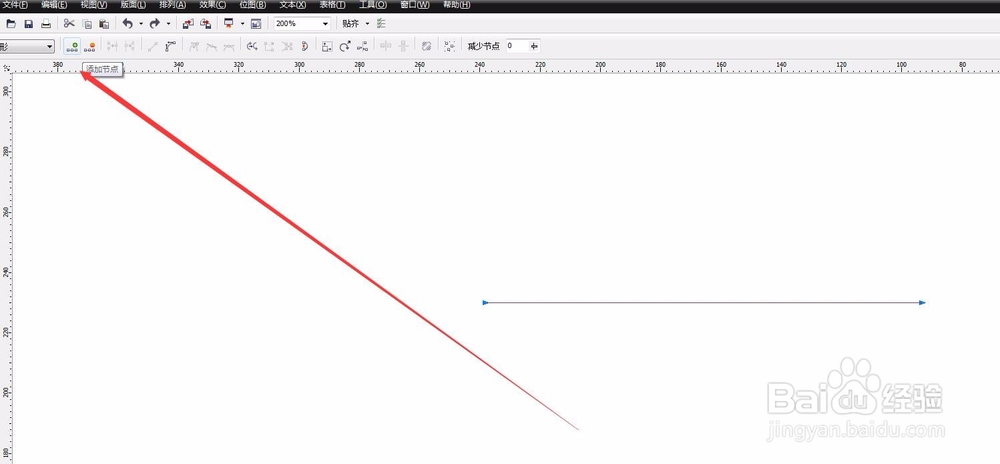Expand the application launcher dropdown arrow
1000x464 pixels.
242,24
